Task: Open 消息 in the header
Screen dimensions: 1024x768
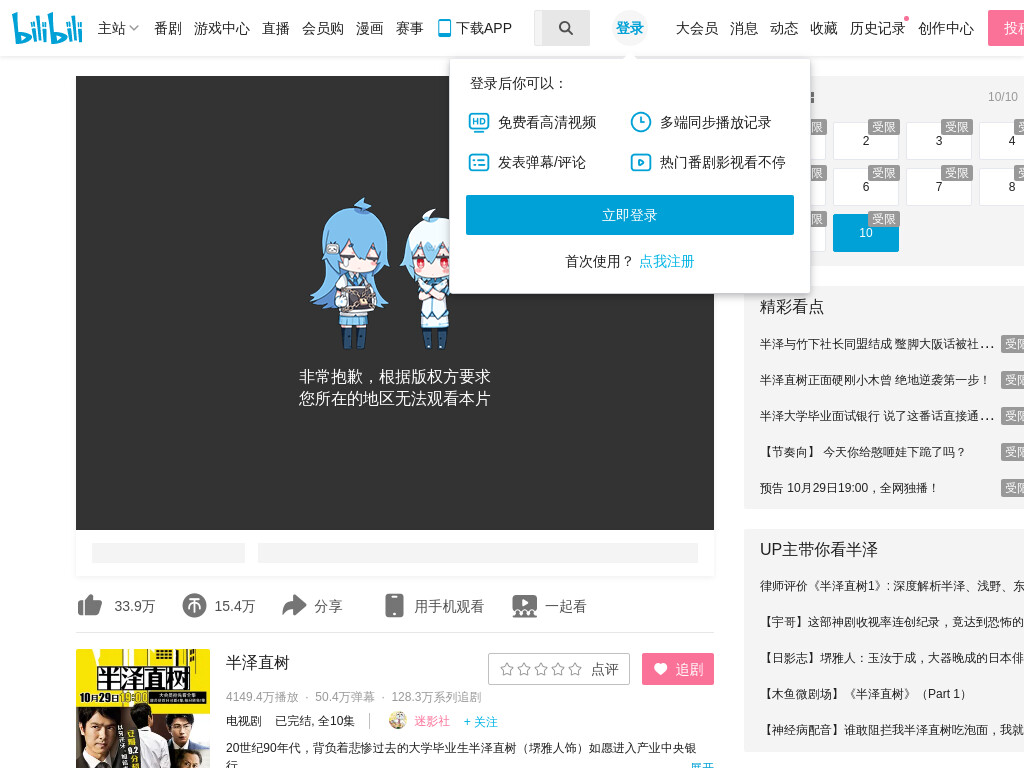Action: pyautogui.click(x=744, y=28)
